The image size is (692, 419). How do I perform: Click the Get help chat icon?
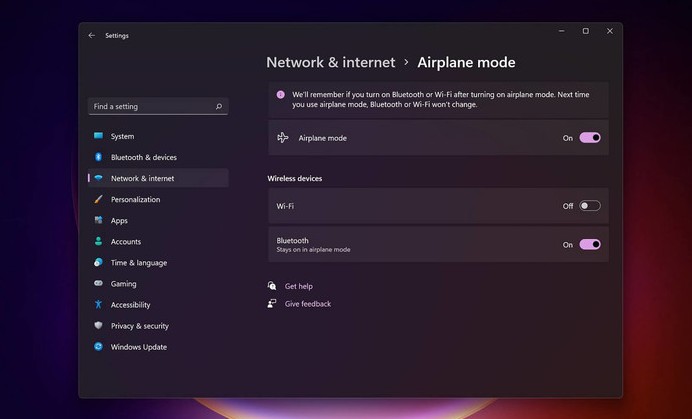[x=272, y=286]
